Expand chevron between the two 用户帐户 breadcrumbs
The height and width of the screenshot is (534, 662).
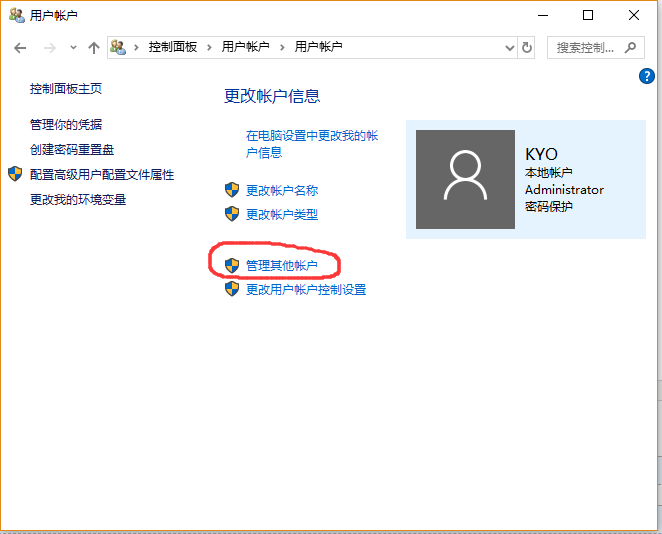point(282,47)
